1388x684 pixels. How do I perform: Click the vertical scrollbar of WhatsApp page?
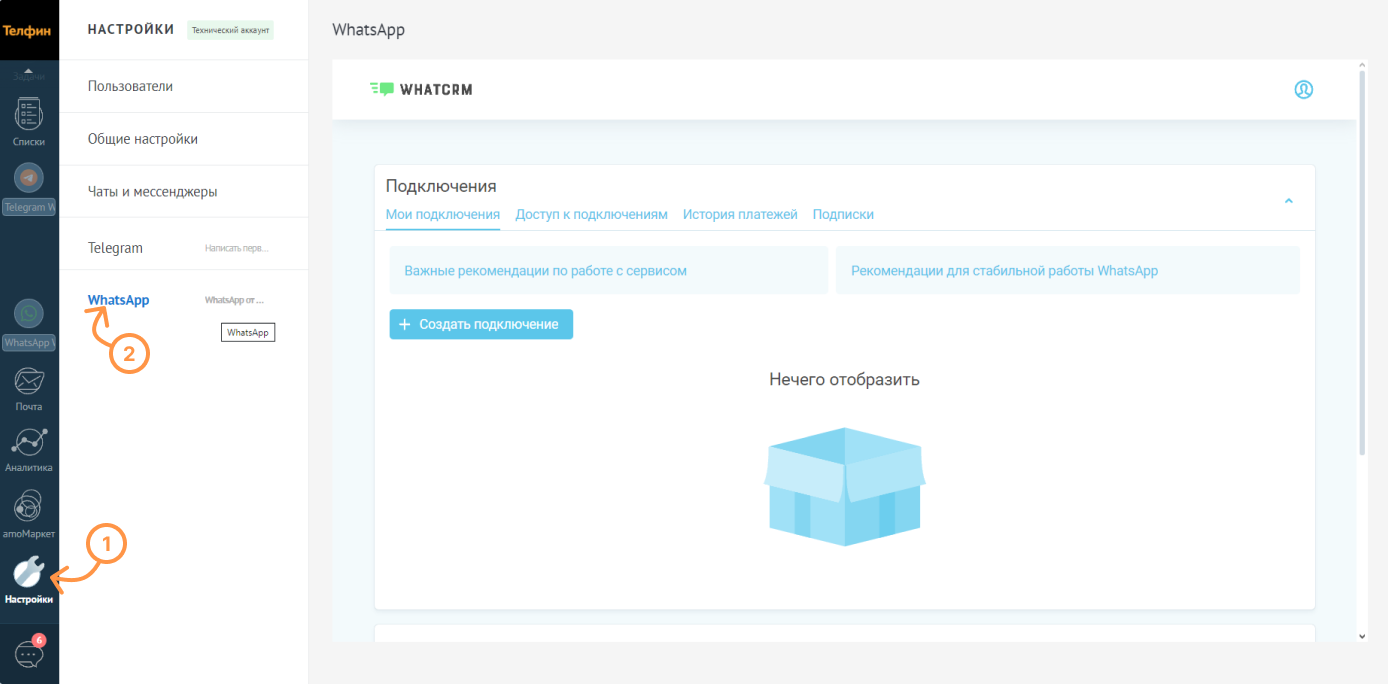coord(1362,262)
